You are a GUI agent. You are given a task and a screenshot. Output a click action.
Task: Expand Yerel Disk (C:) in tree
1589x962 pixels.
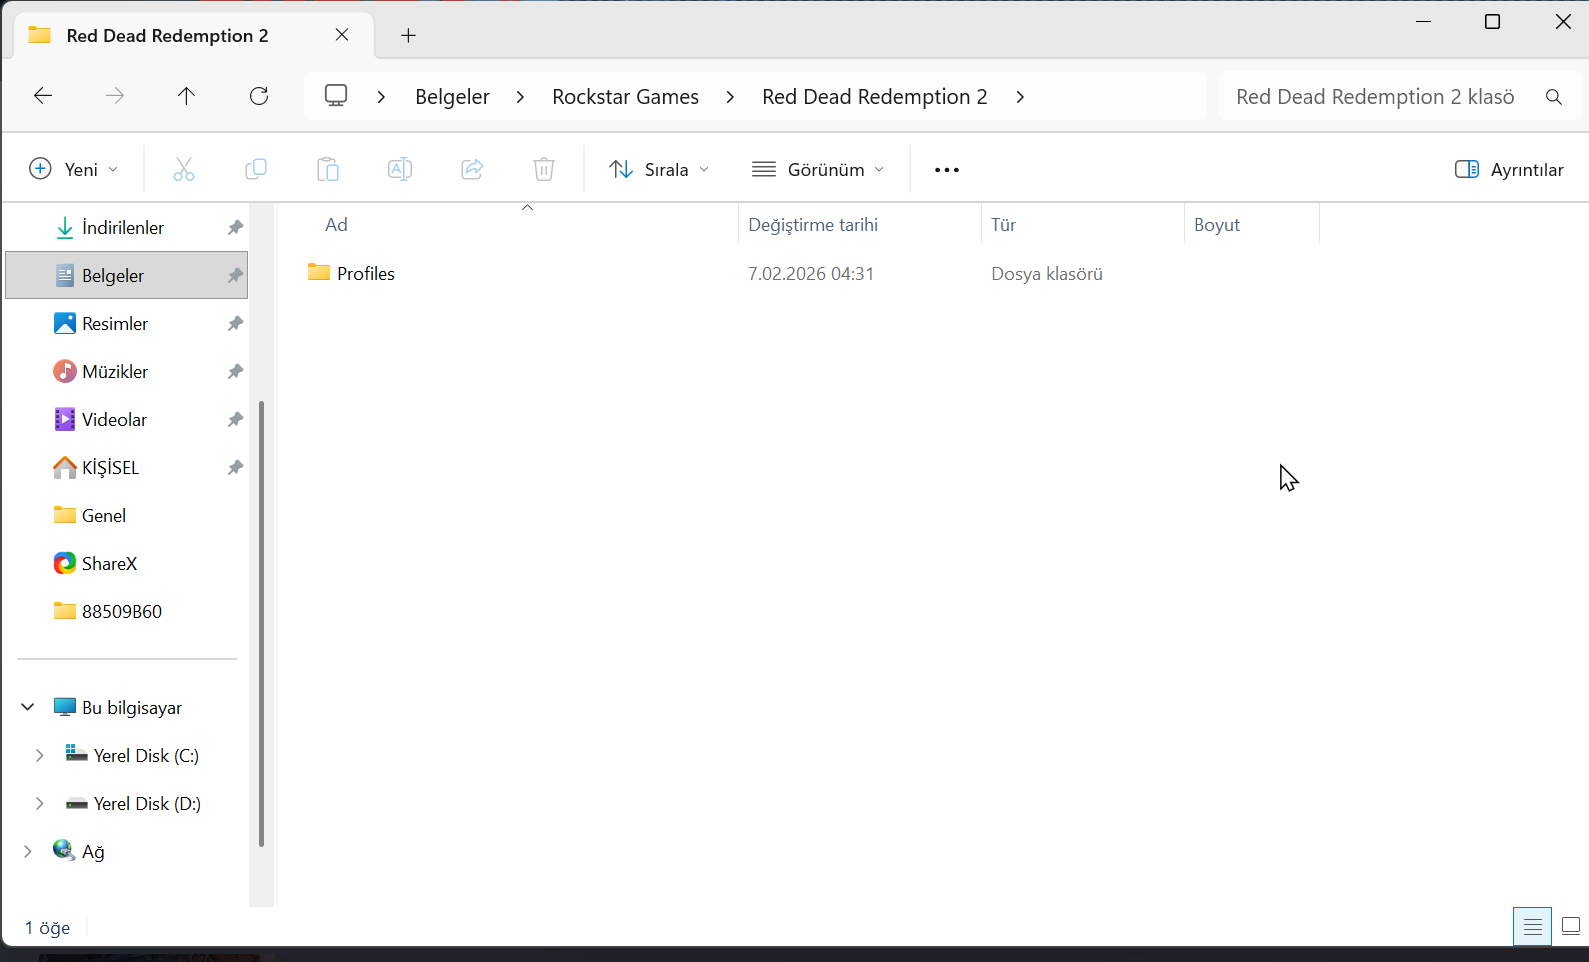coord(39,755)
